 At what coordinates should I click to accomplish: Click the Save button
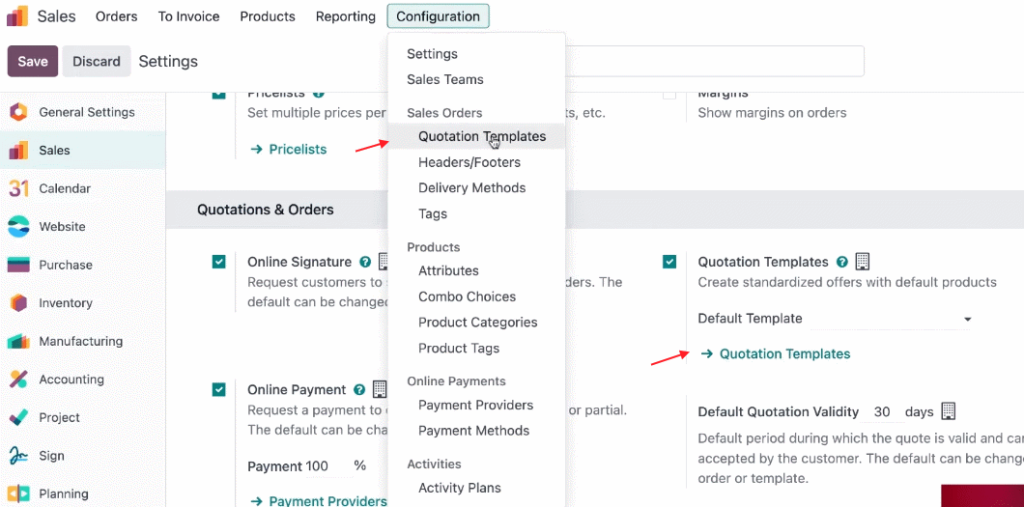coord(33,61)
